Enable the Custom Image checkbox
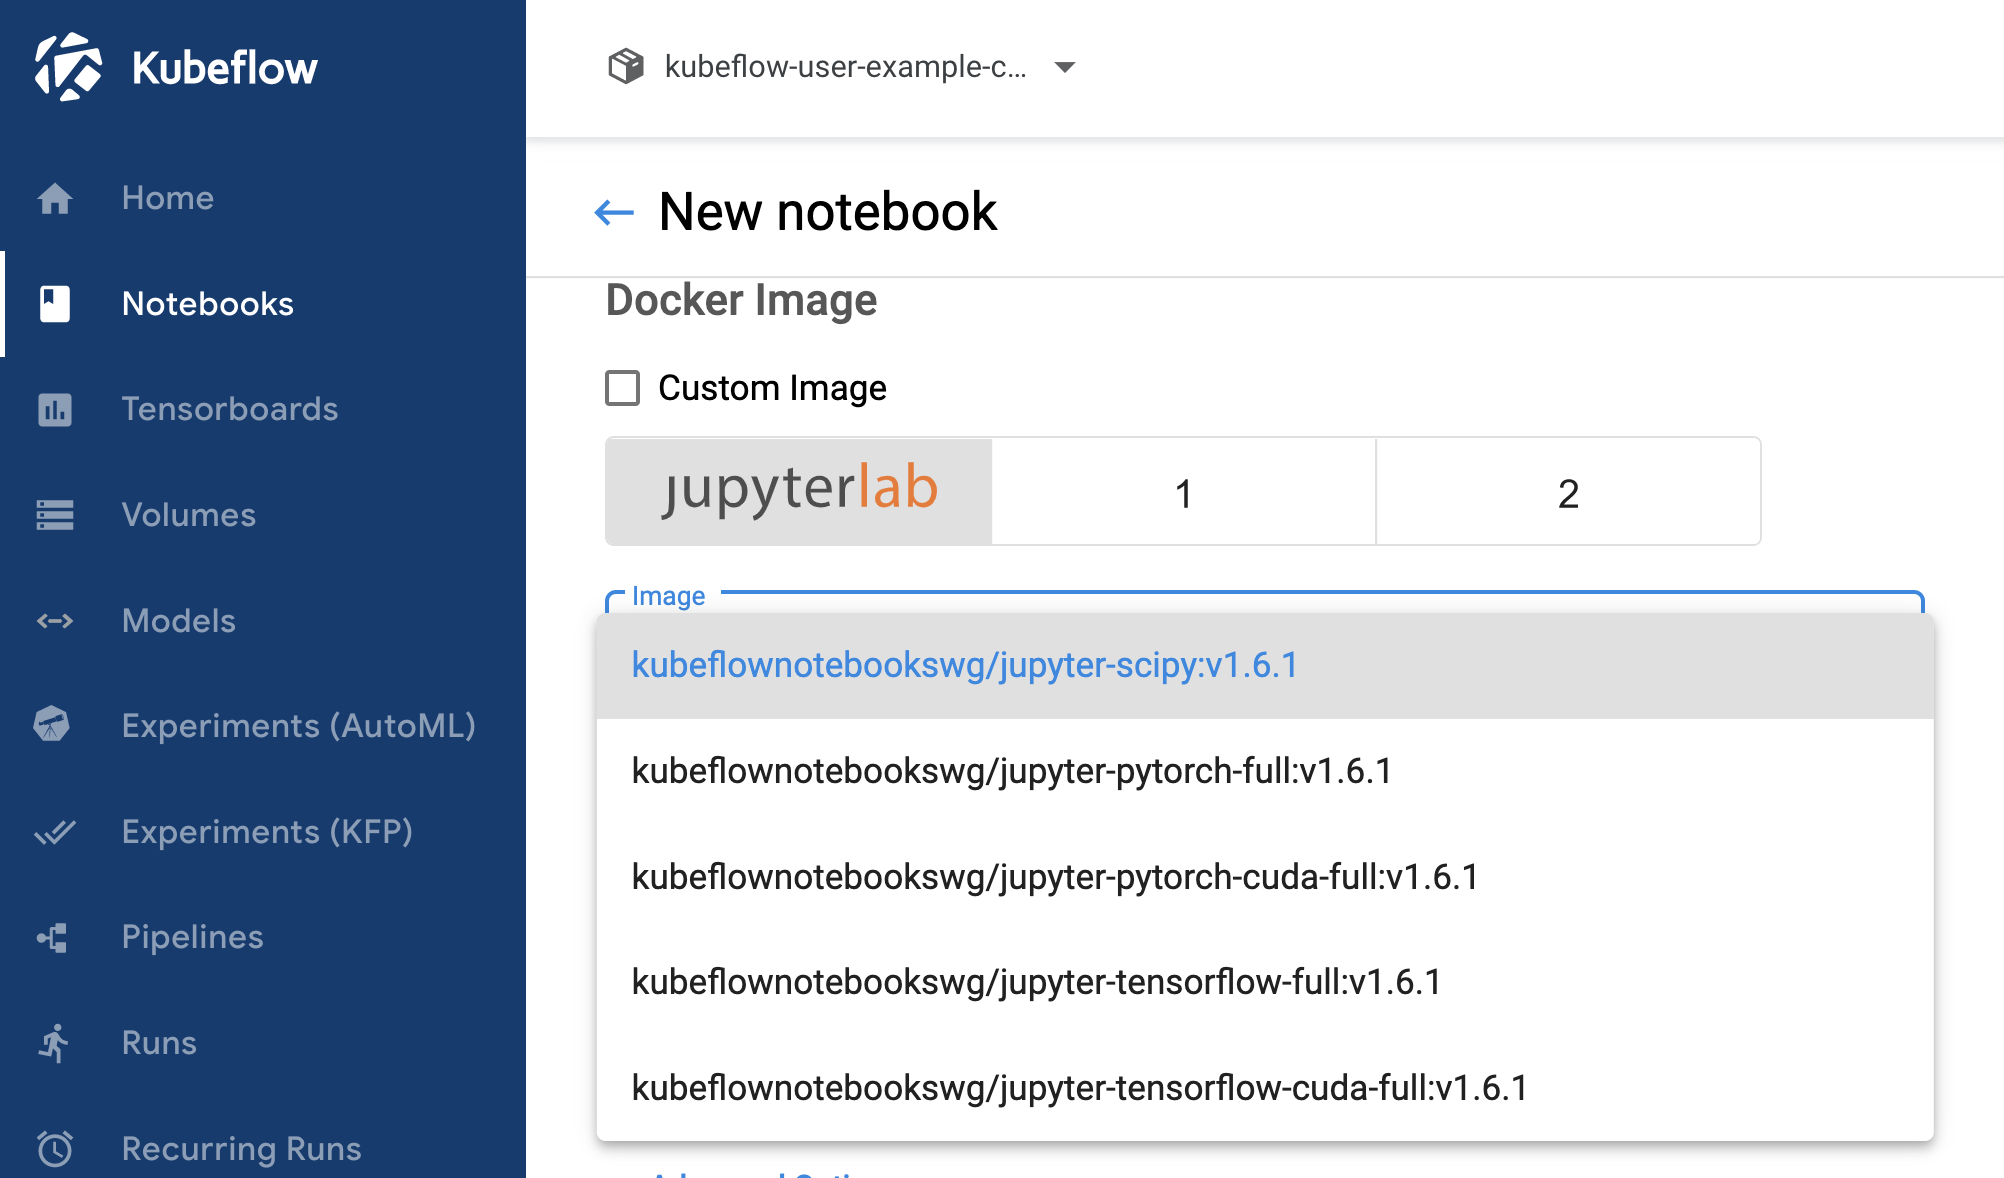Image resolution: width=2004 pixels, height=1178 pixels. tap(623, 388)
